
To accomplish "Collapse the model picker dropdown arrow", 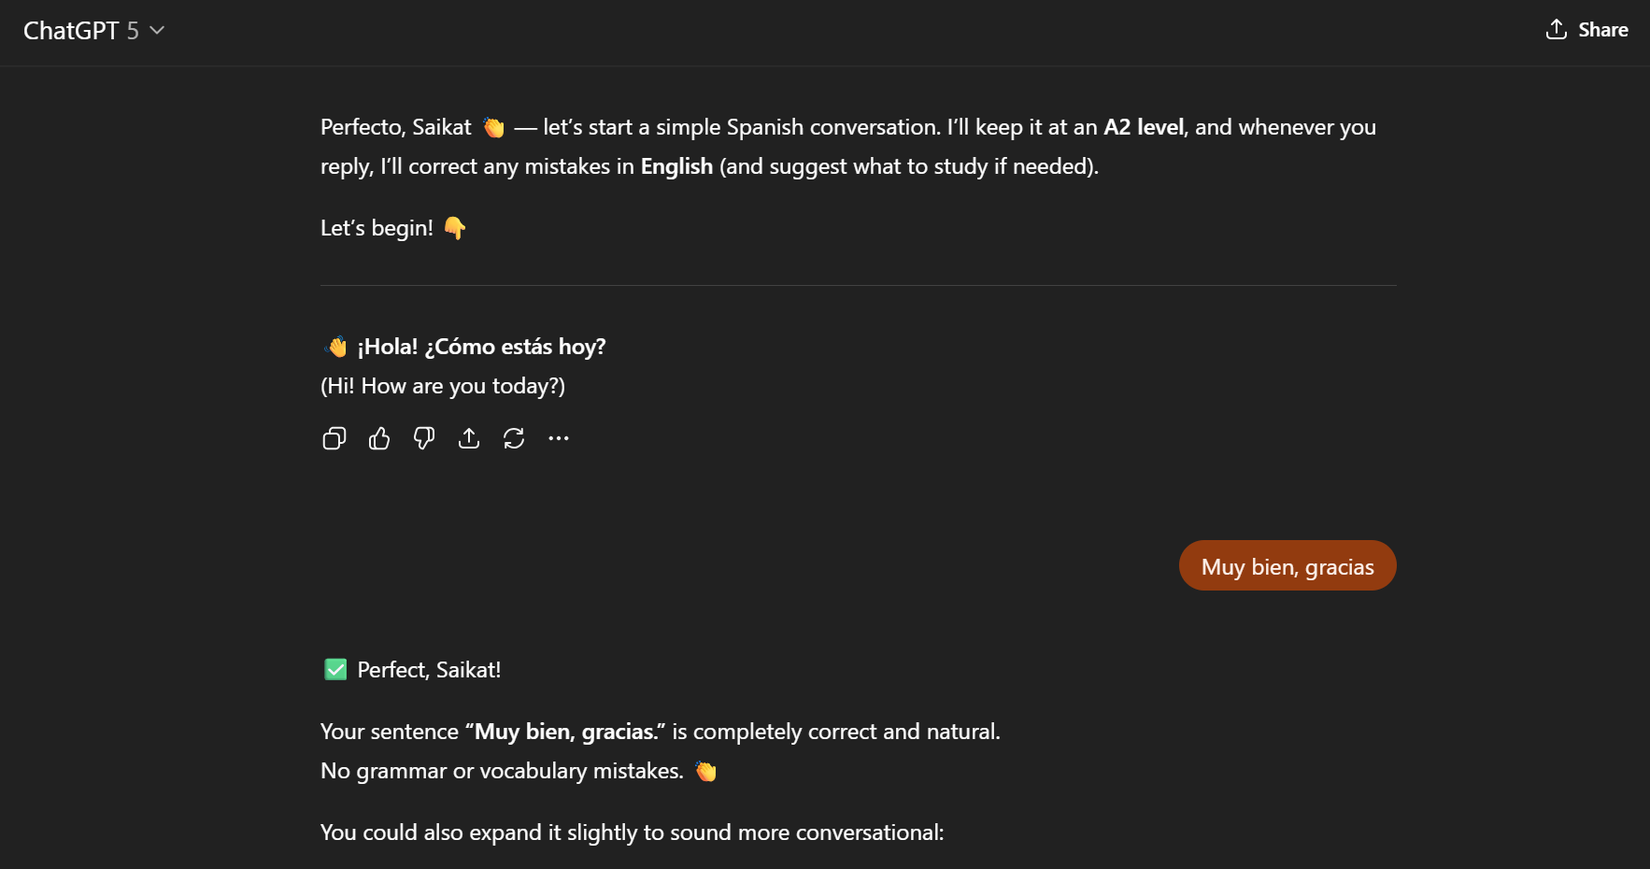I will coord(157,31).
